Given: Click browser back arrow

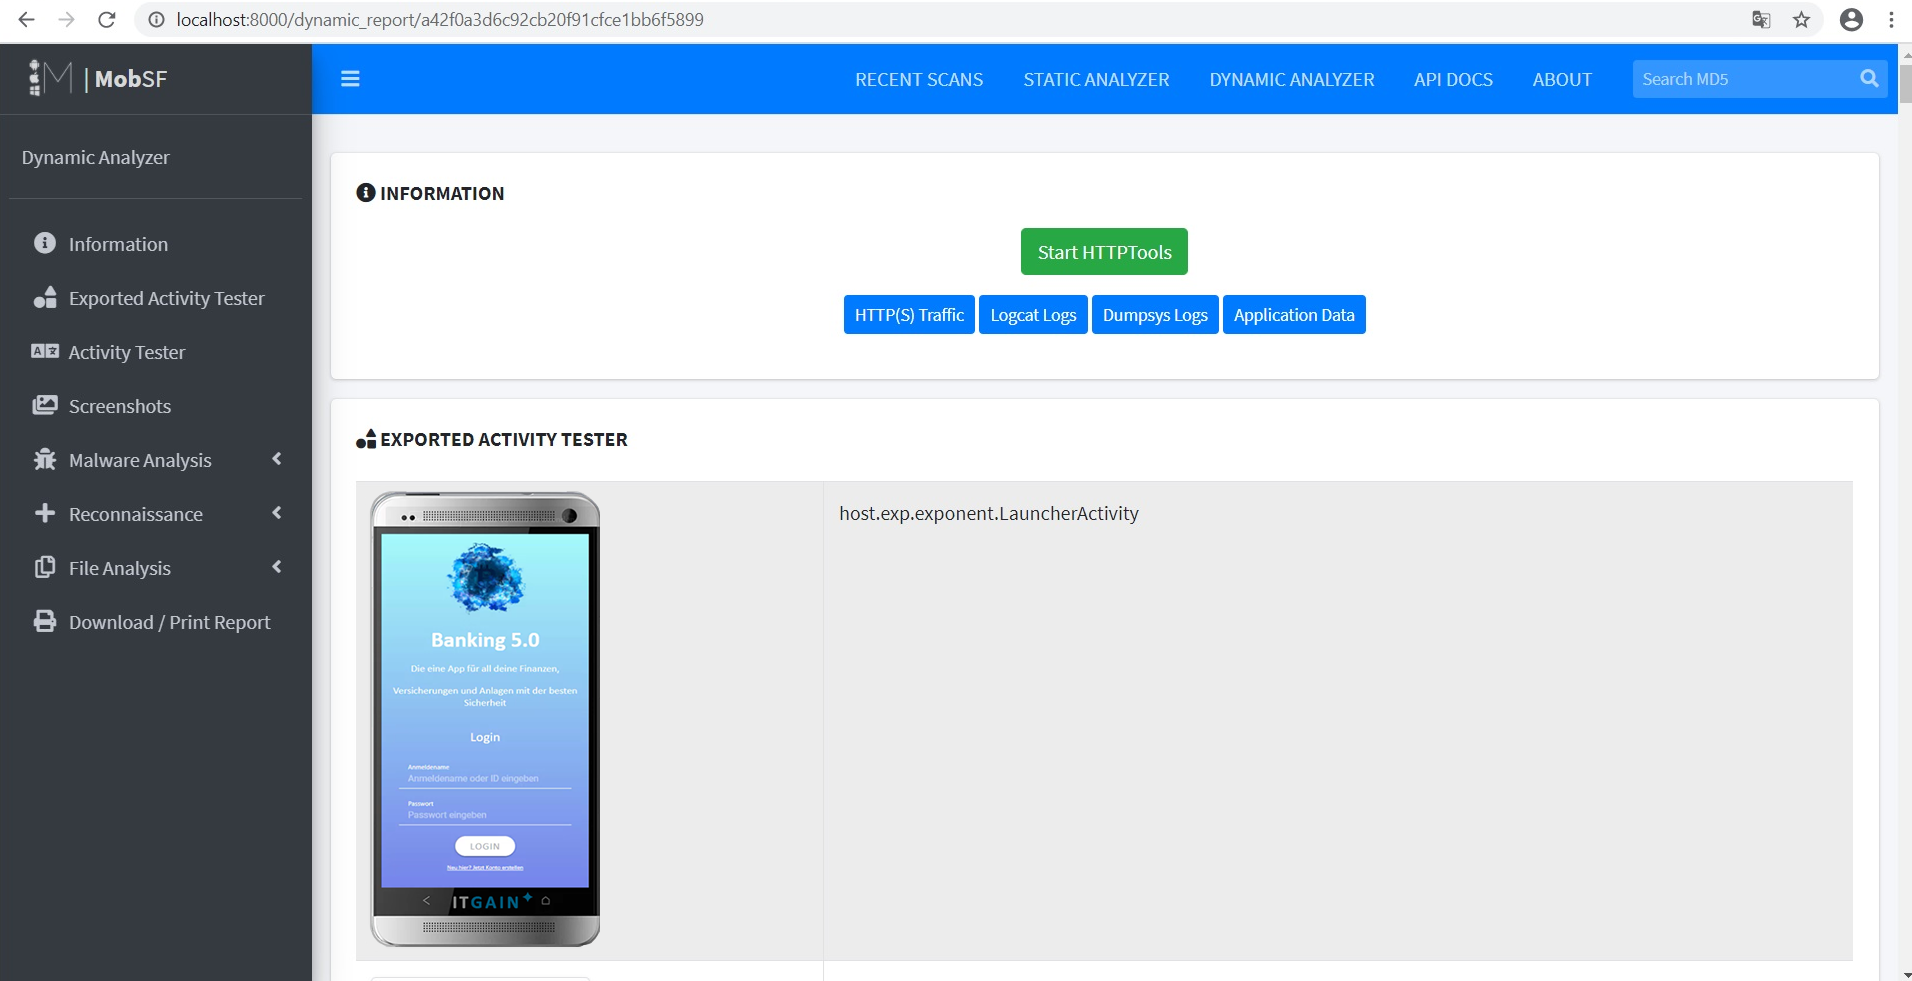Looking at the screenshot, I should click(26, 19).
